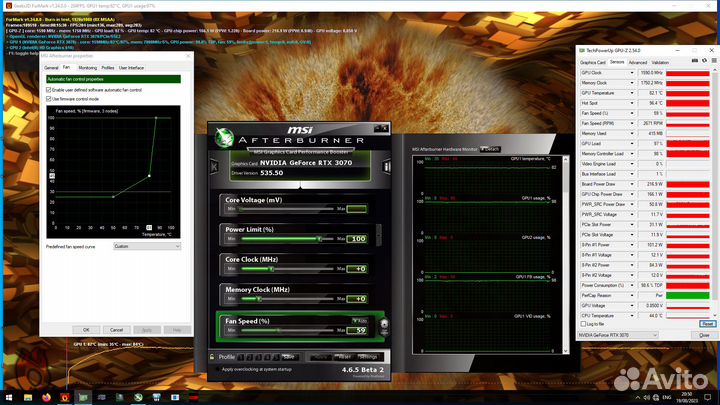
Task: Toggle Apply overclocking at system startup
Action: click(x=218, y=369)
